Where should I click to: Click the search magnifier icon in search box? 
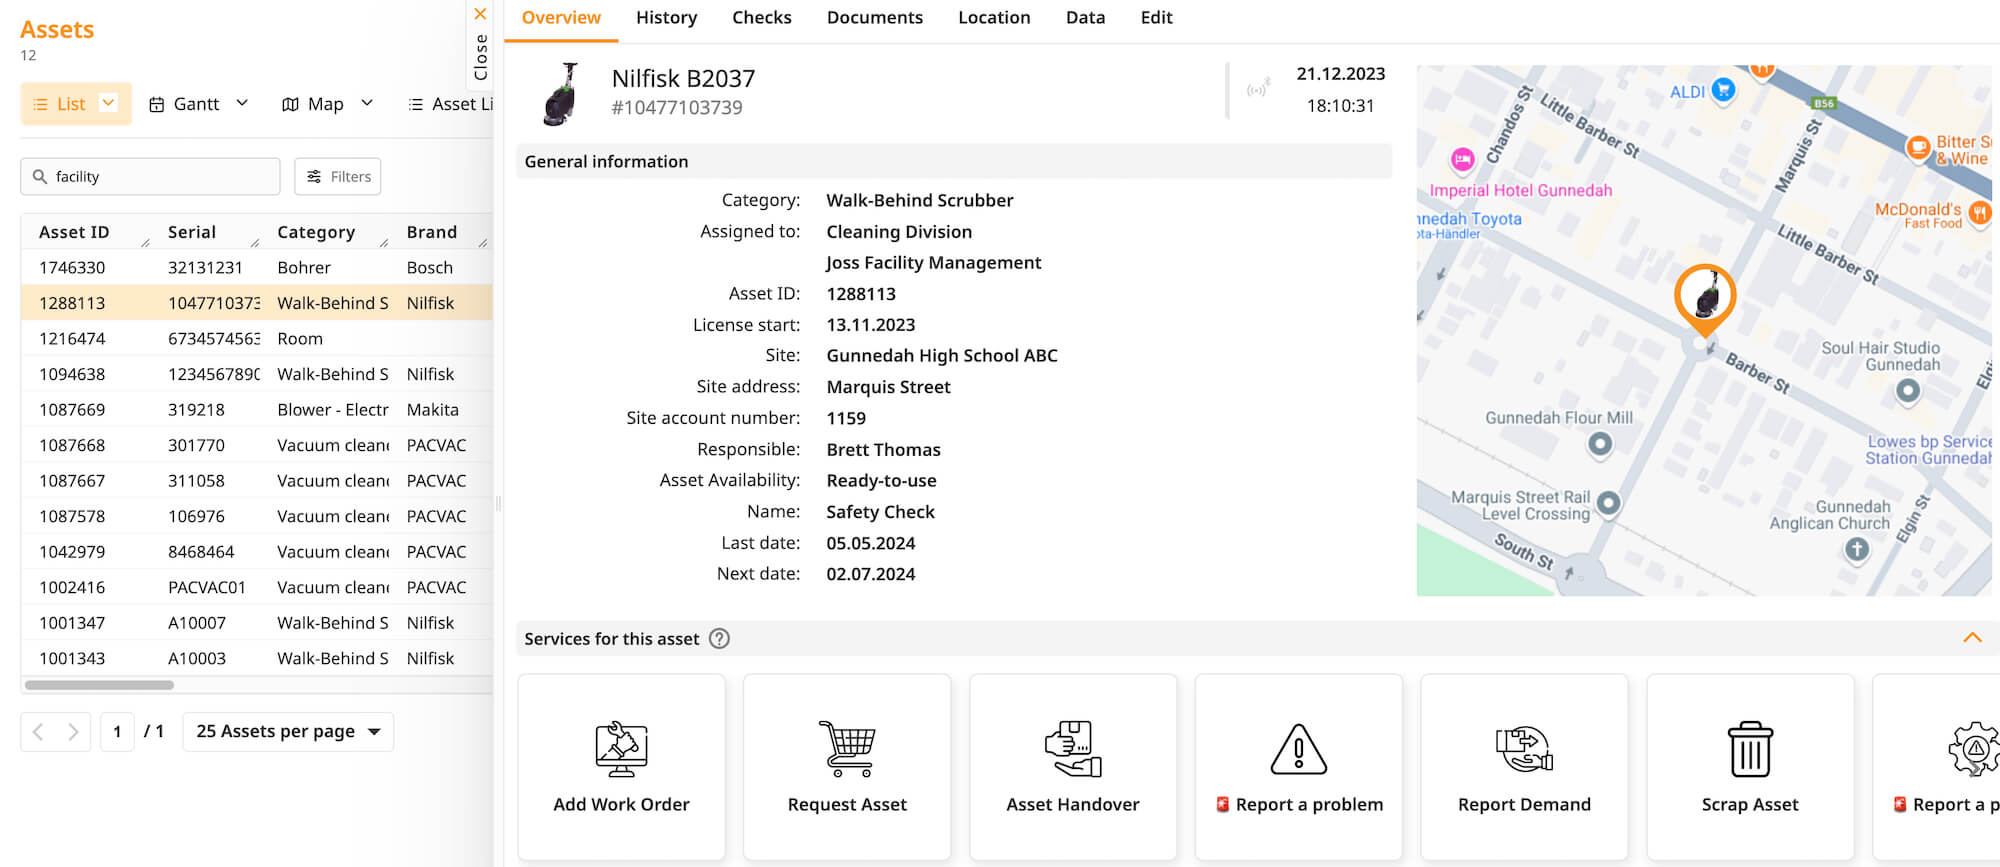click(x=40, y=176)
